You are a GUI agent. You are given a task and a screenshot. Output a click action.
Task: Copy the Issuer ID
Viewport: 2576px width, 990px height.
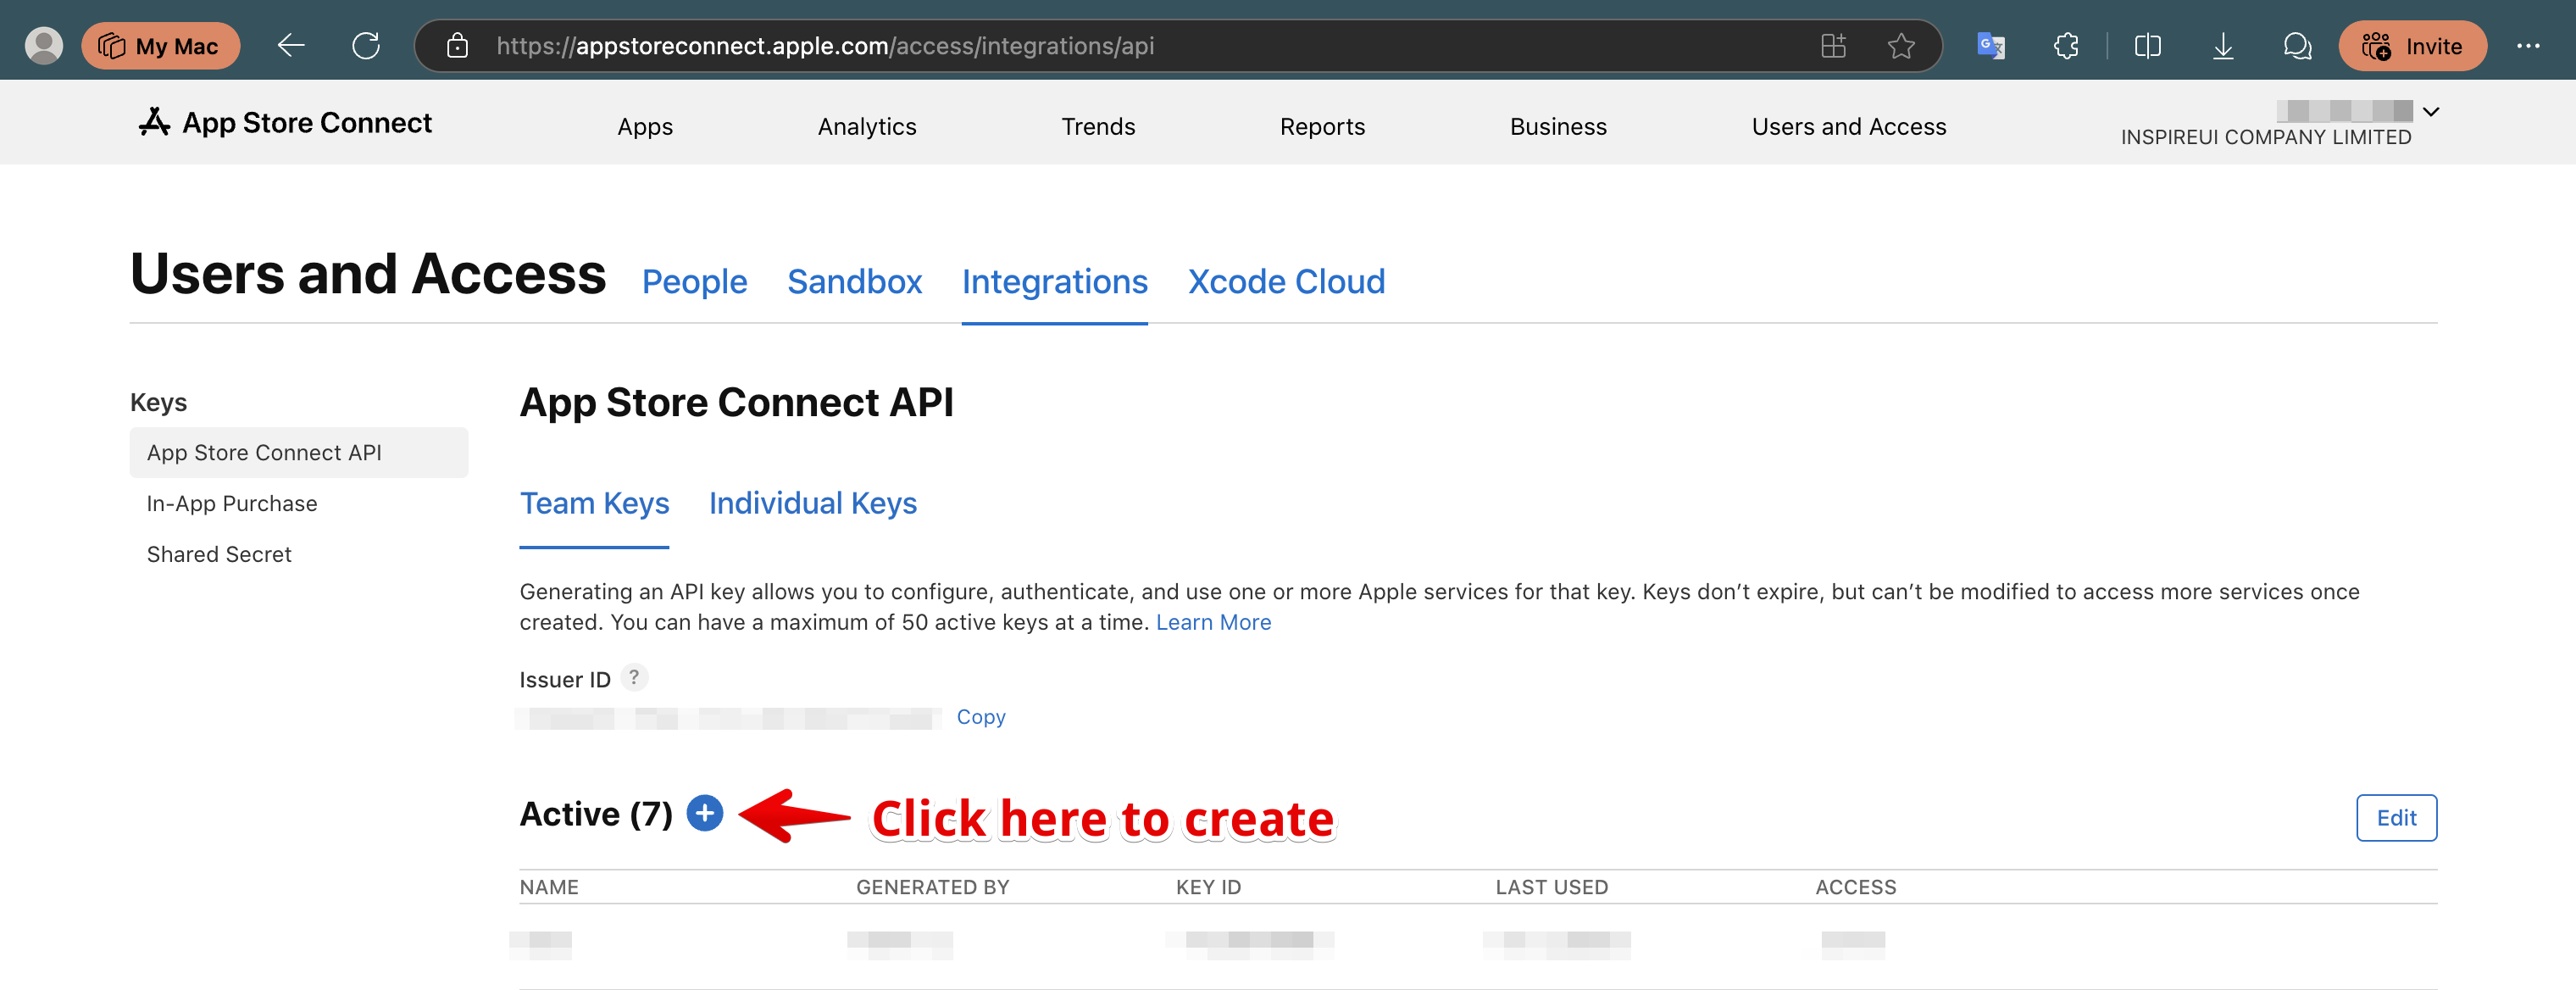(x=980, y=717)
